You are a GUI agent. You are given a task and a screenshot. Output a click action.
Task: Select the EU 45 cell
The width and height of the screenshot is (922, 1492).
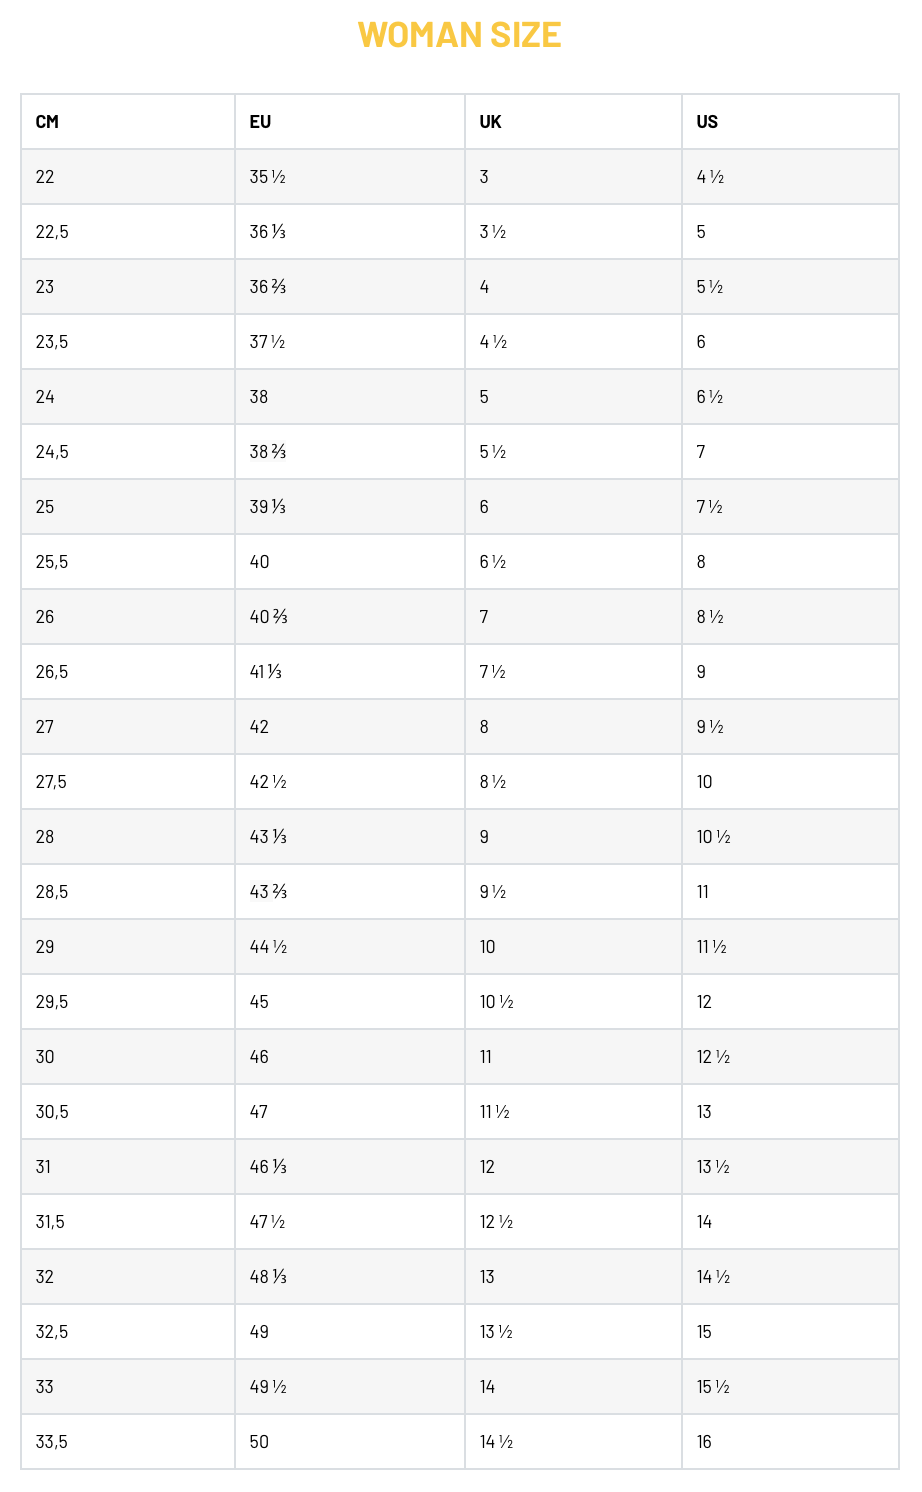[x=259, y=1002]
